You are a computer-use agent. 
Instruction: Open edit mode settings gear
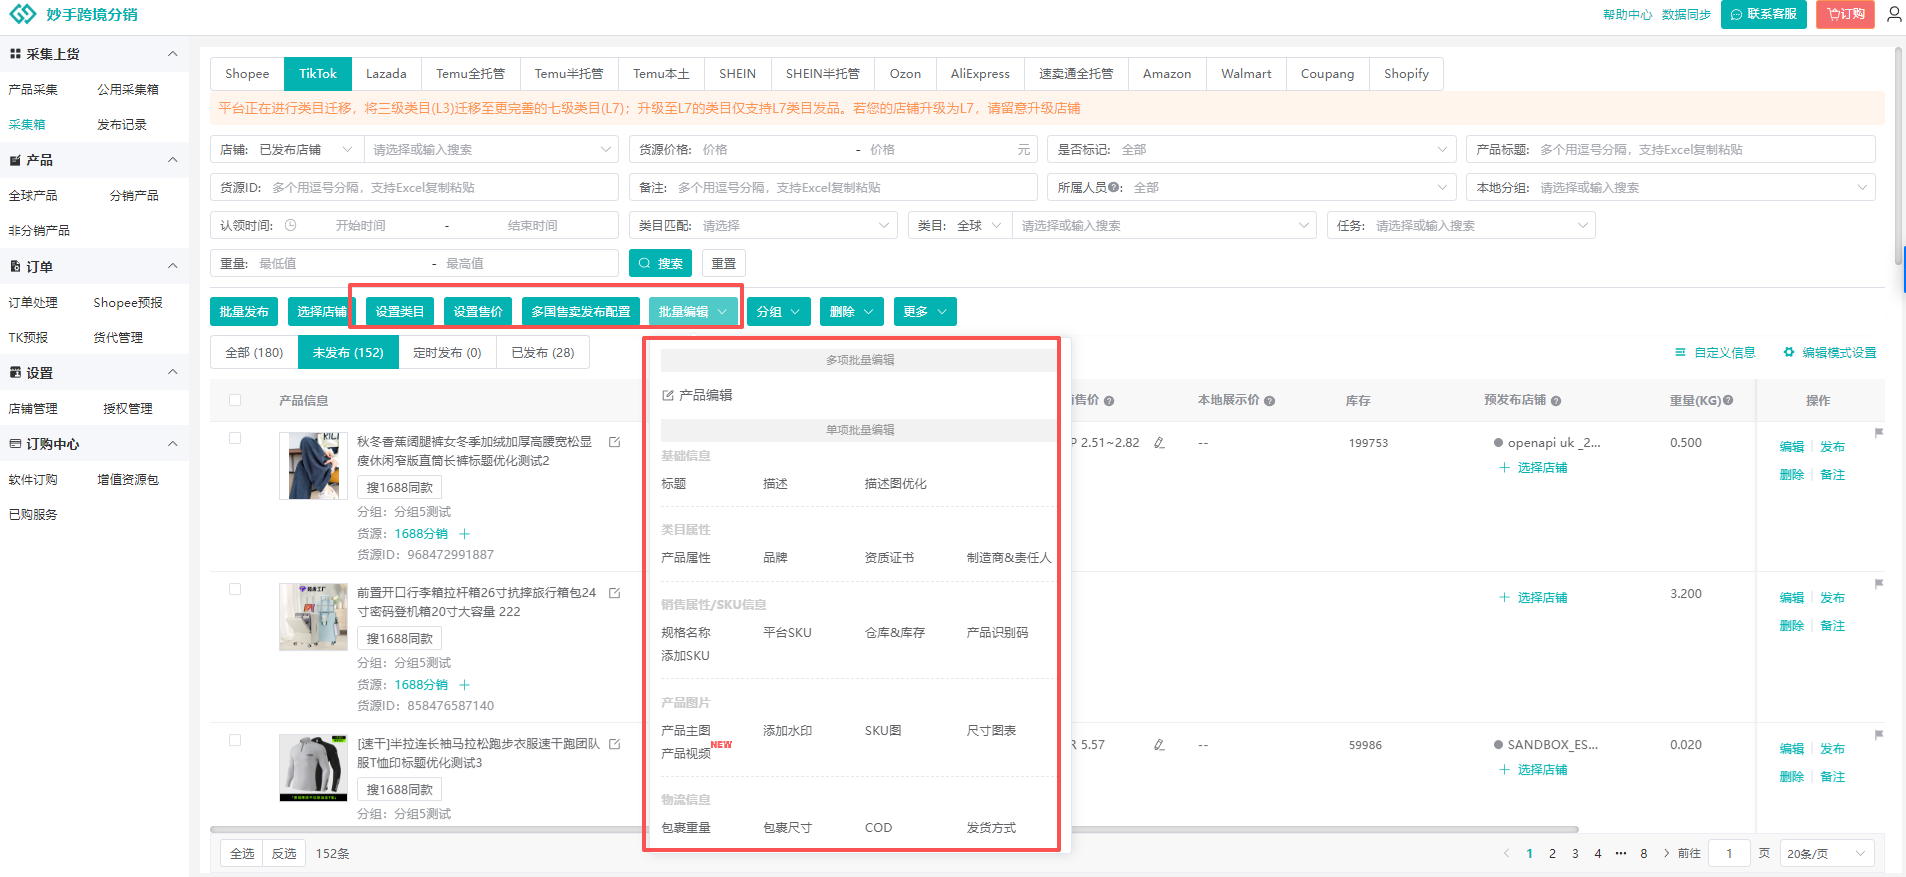[1789, 352]
